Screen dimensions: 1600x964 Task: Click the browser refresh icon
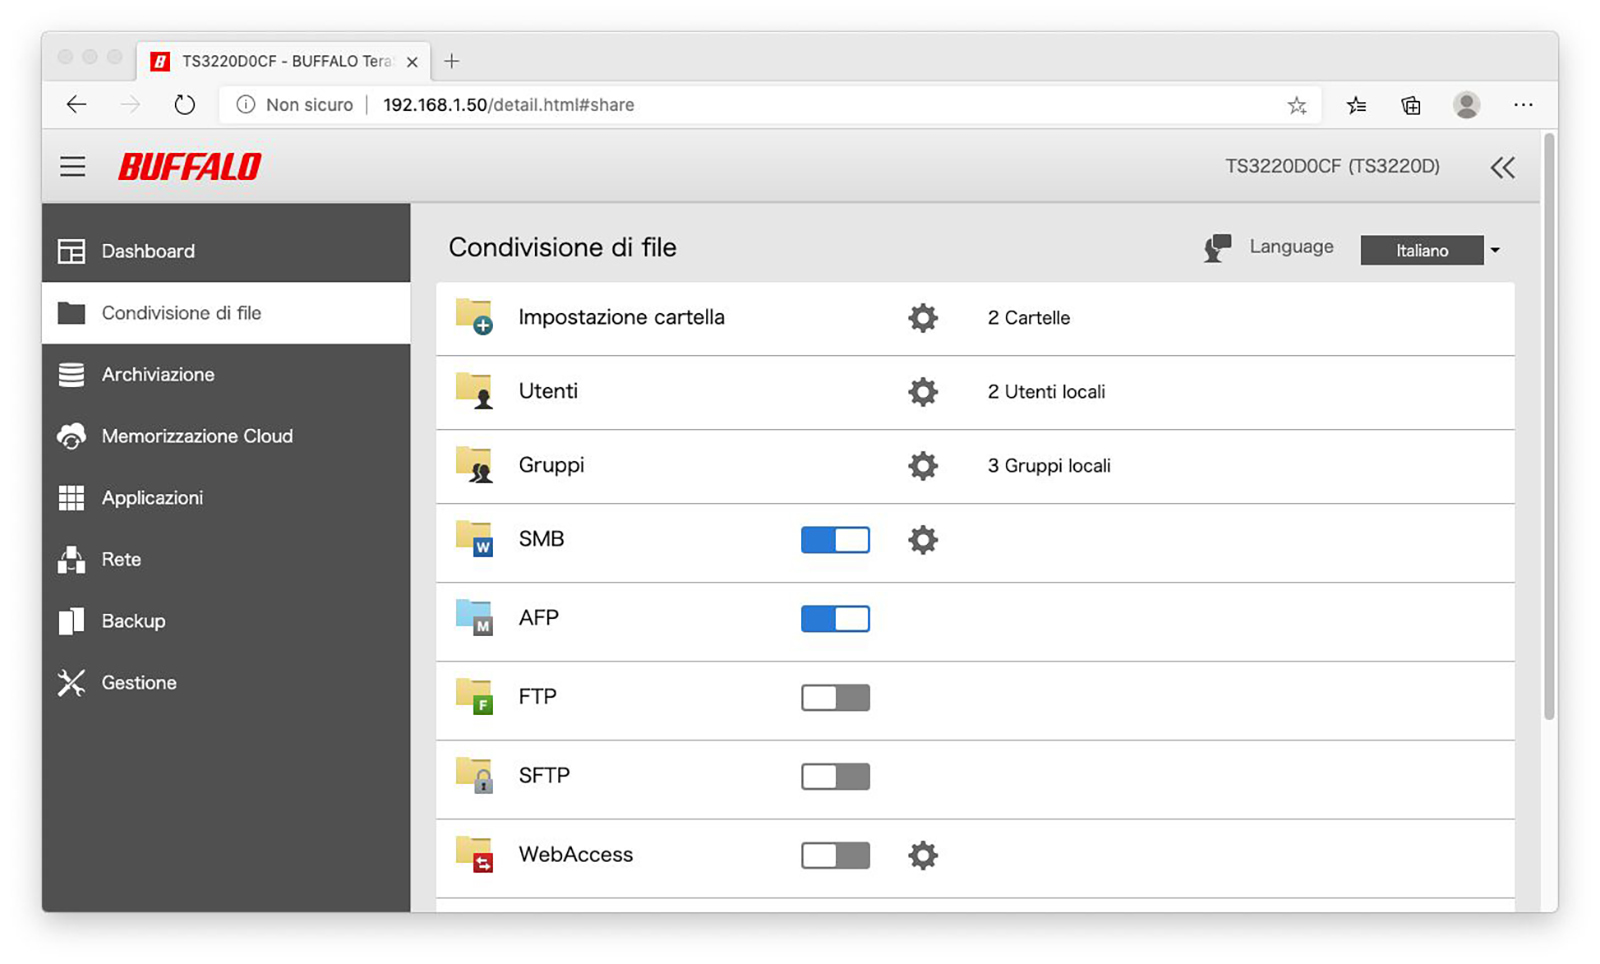(x=184, y=105)
